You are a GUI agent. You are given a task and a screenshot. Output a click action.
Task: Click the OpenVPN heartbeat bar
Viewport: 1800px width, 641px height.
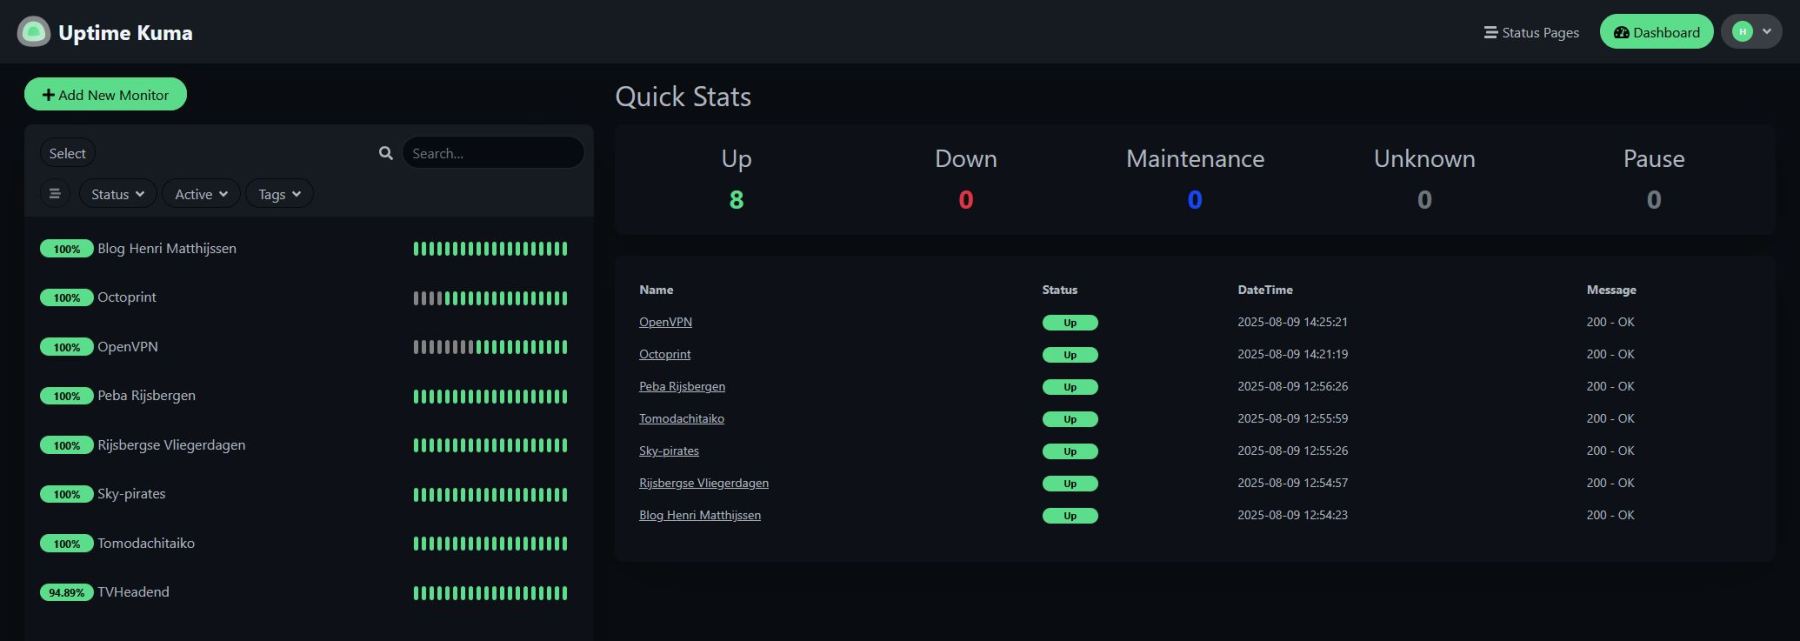pos(490,347)
